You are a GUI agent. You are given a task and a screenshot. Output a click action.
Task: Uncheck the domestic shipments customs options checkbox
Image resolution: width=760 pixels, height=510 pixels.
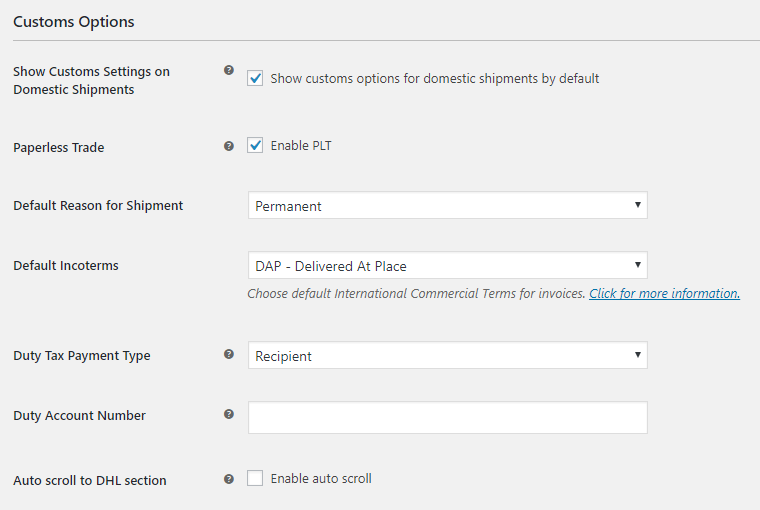pos(255,78)
